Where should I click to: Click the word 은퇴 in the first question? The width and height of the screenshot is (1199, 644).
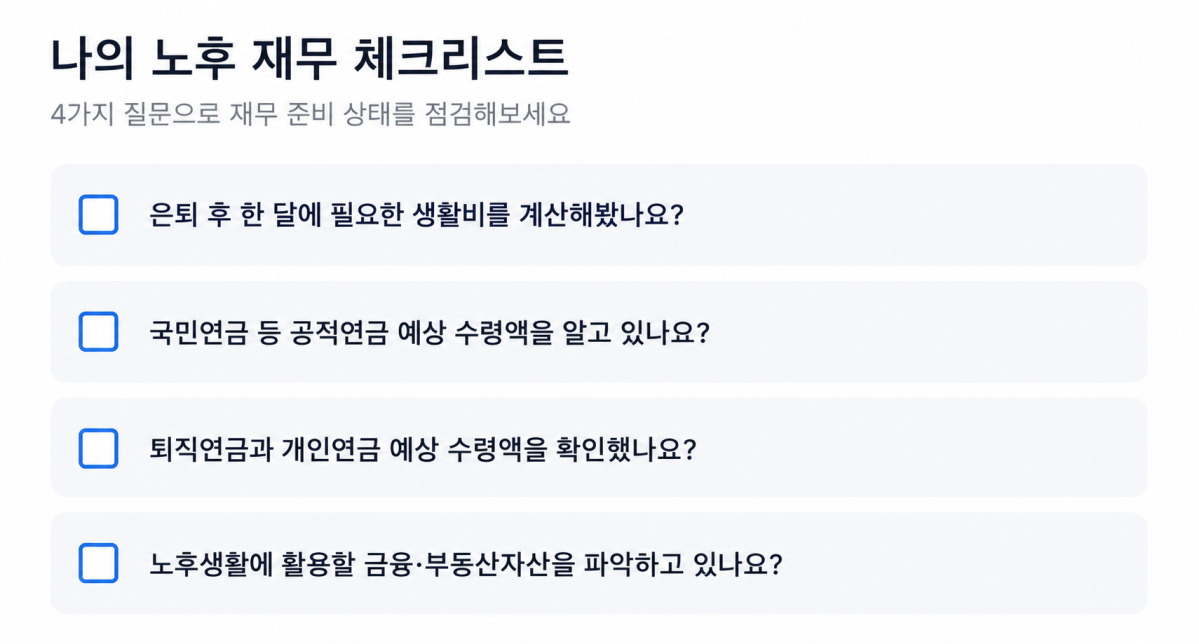click(x=174, y=214)
